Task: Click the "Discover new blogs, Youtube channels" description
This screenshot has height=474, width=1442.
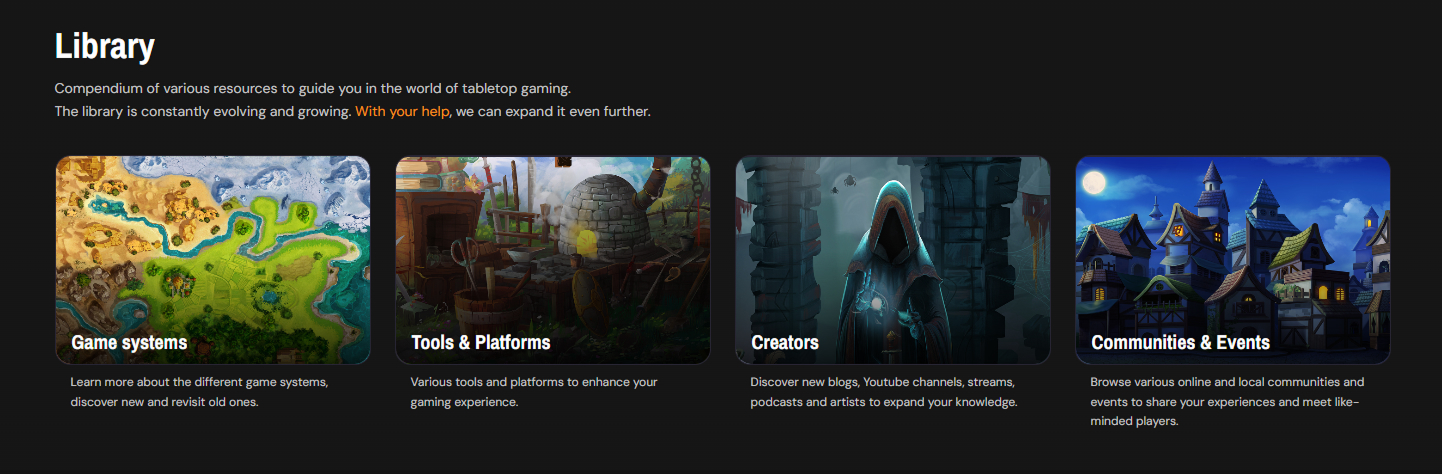Action: pos(884,392)
